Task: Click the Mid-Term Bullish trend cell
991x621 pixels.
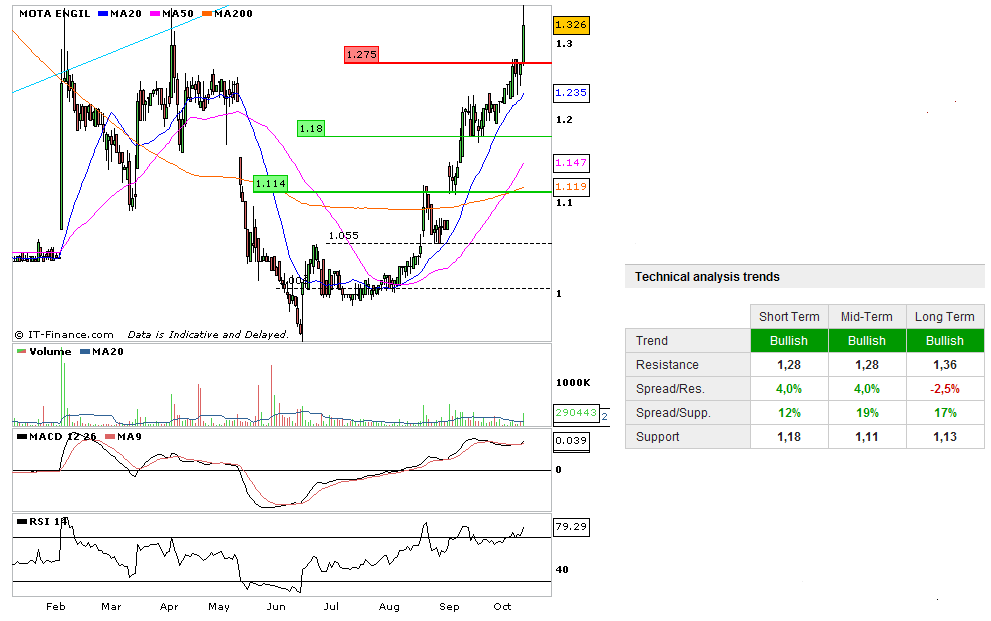Action: [866, 341]
